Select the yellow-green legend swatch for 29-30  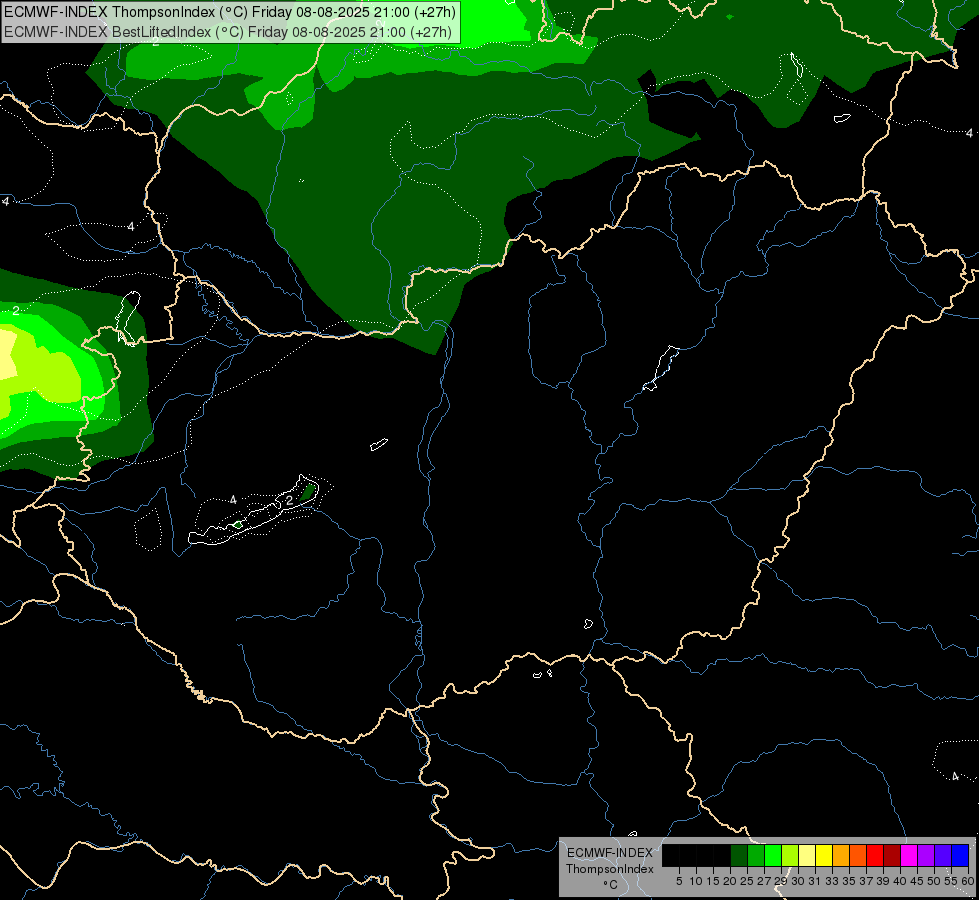790,855
